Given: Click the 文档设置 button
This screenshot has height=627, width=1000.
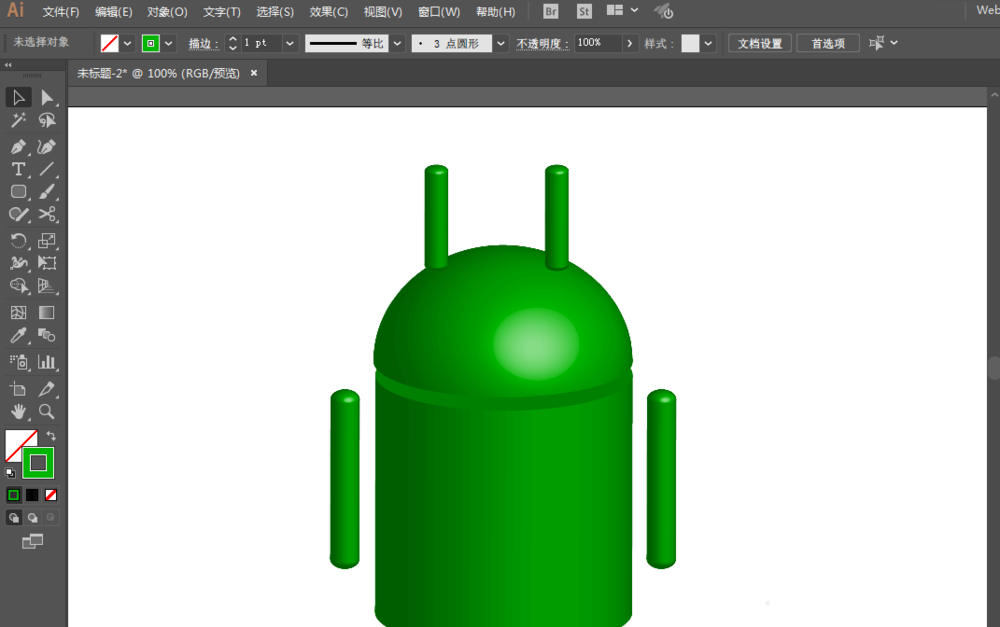Looking at the screenshot, I should pos(760,43).
